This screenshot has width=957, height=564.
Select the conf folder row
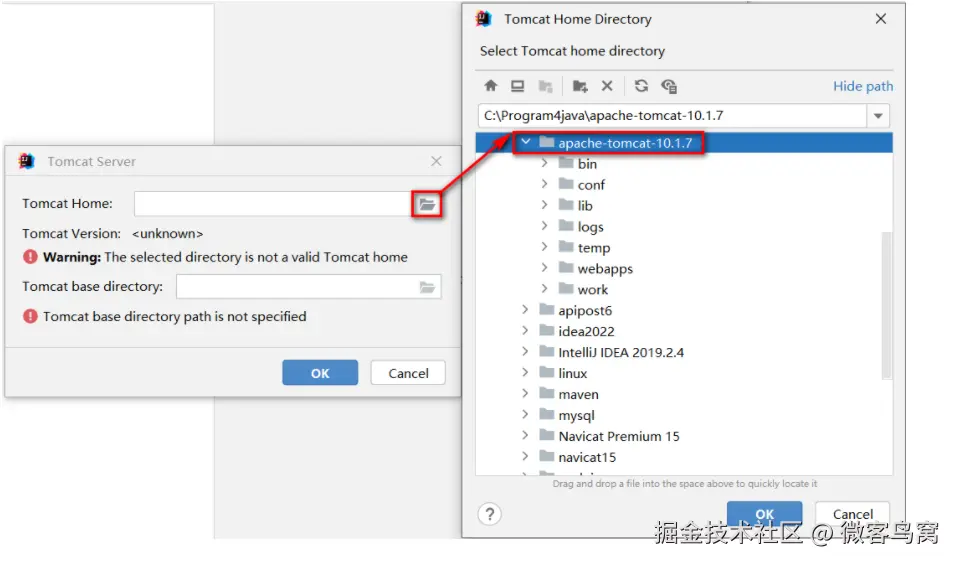point(684,184)
